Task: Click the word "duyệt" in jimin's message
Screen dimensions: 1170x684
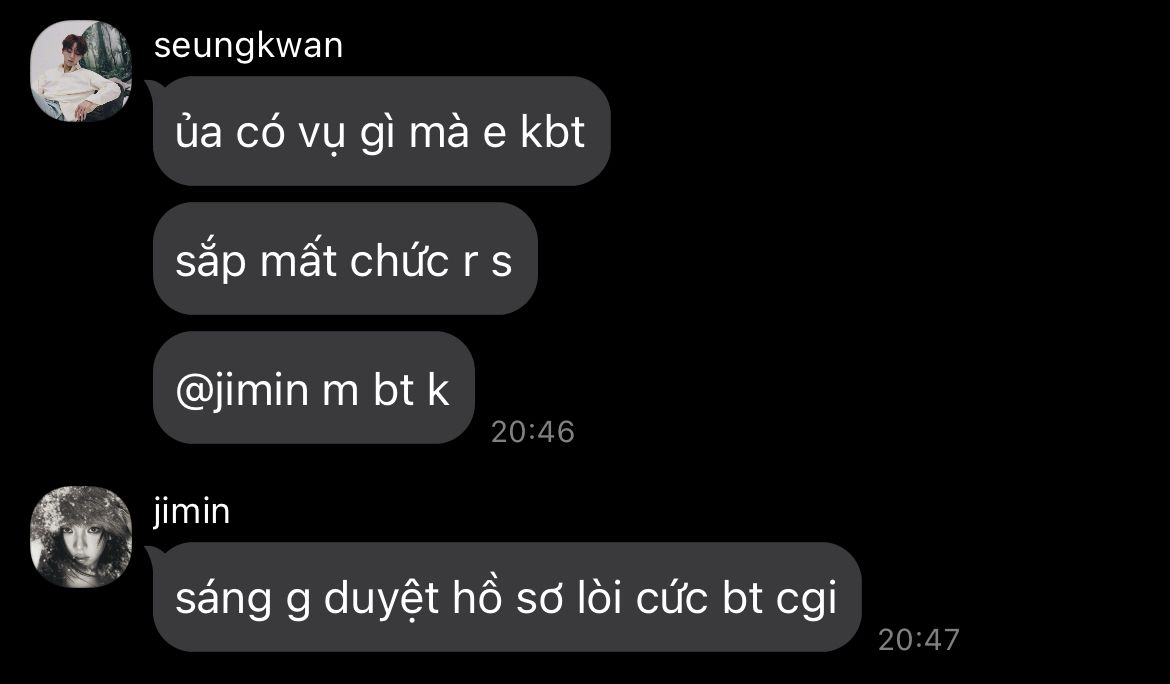Action: click(381, 598)
